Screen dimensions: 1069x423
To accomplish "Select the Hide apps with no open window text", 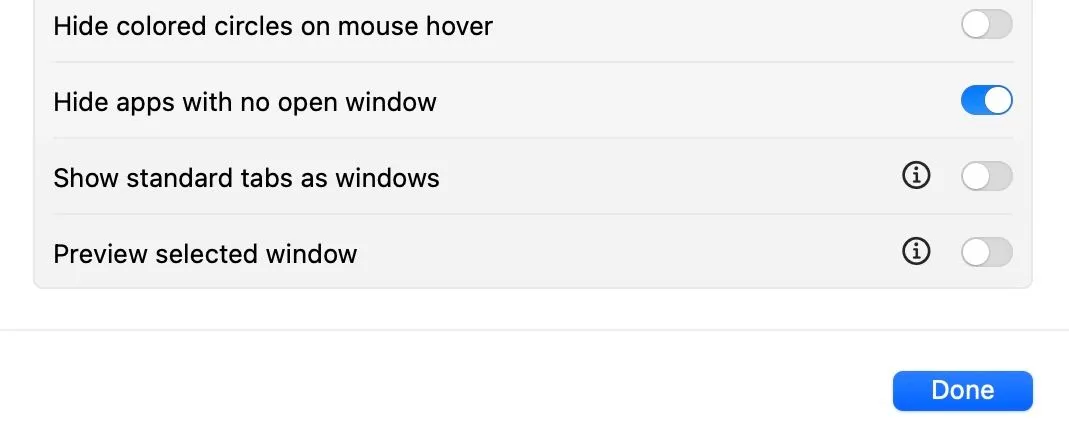I will click(245, 102).
